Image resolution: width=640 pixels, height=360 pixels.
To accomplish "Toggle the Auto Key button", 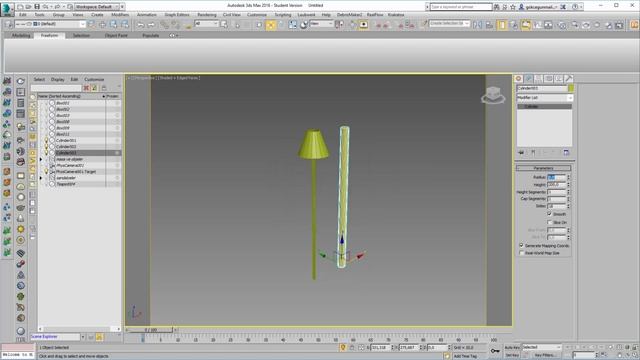I will (x=512, y=347).
